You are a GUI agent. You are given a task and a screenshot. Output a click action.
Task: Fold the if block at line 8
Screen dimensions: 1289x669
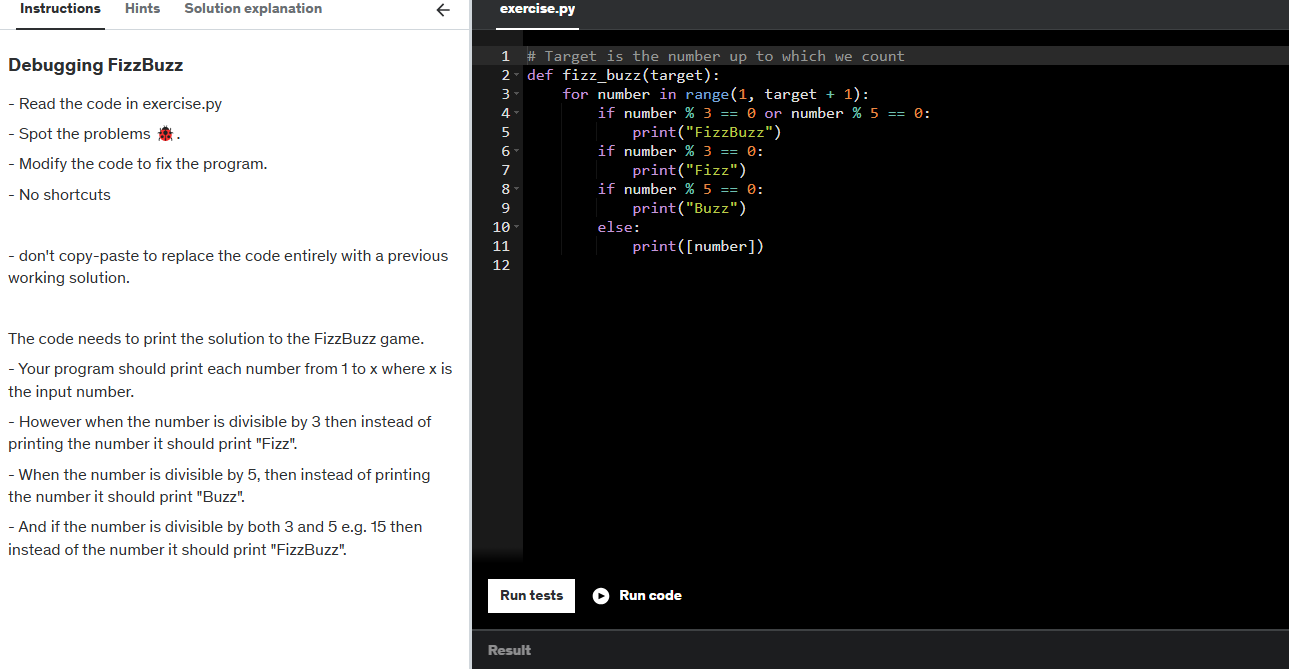coord(516,189)
